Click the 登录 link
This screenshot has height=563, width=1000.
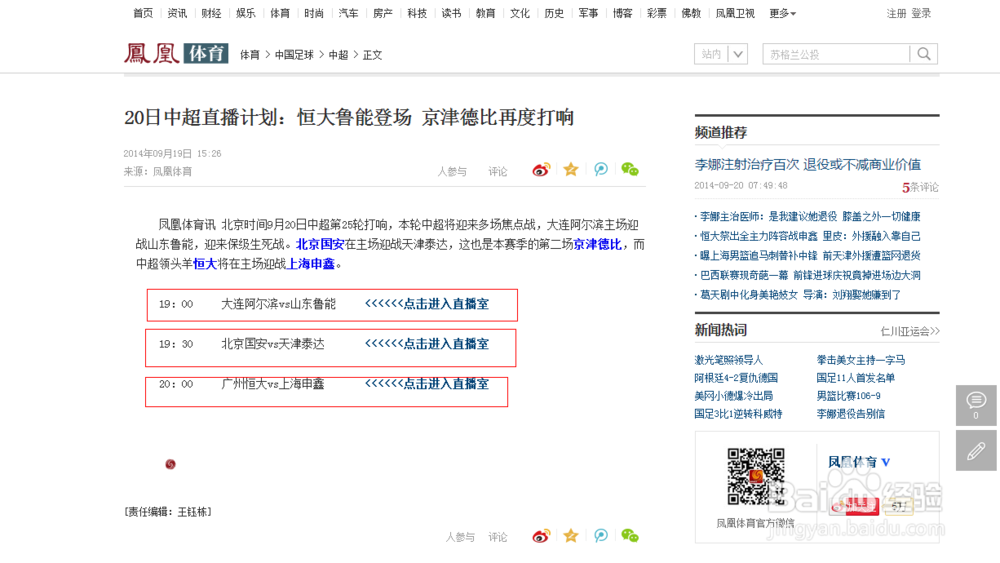pos(921,13)
